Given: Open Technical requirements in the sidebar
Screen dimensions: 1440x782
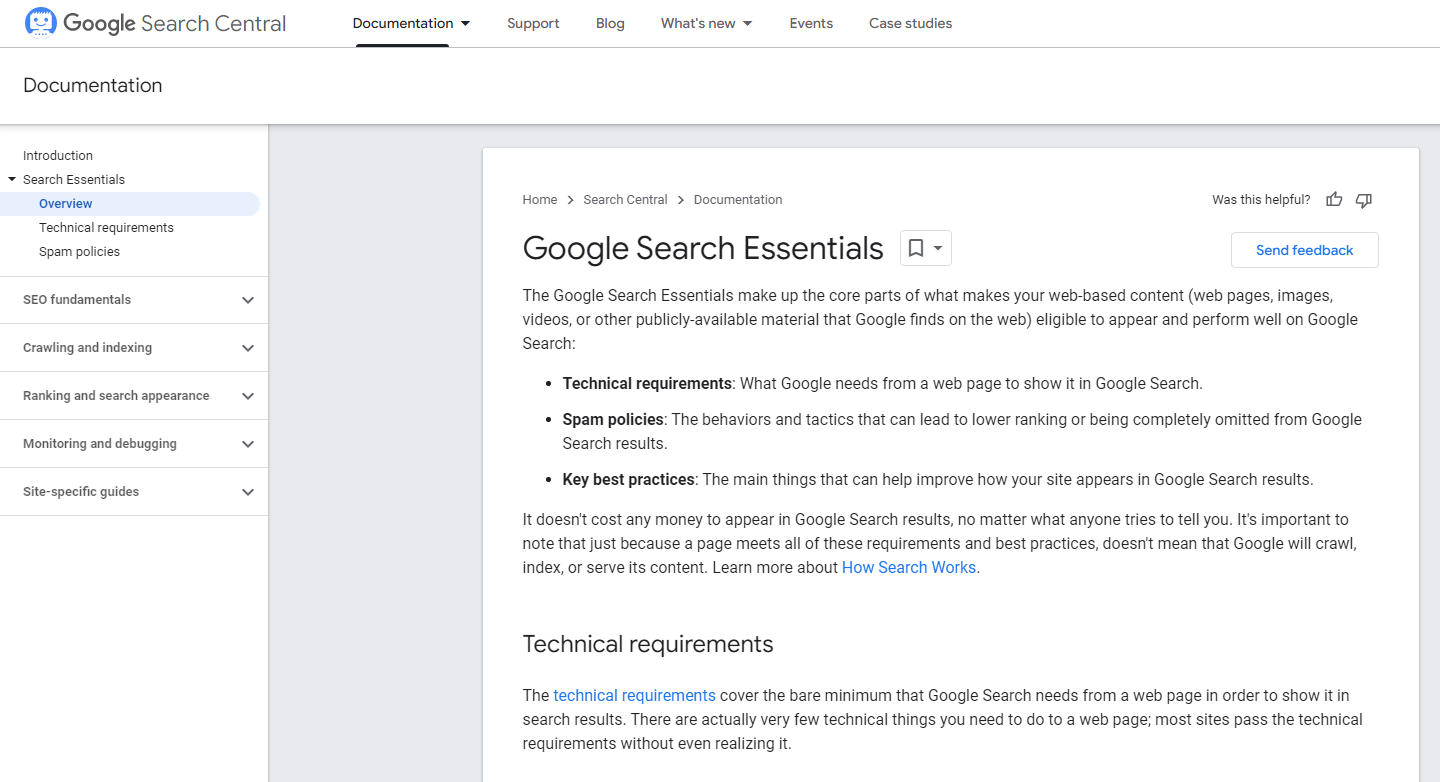Looking at the screenshot, I should 106,228.
